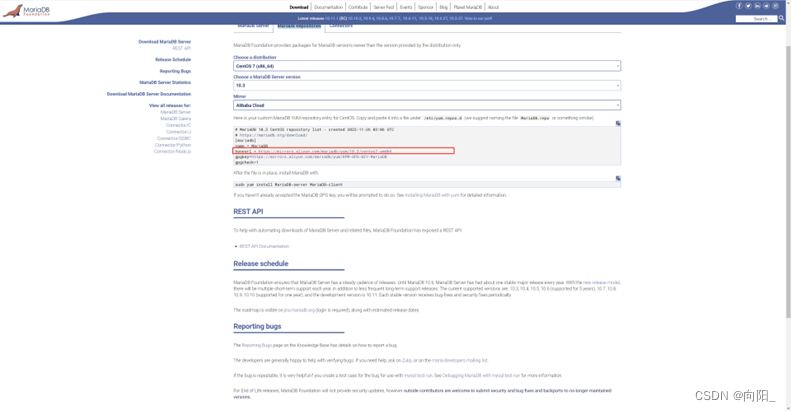791x411 pixels.
Task: Click the MariaDB Foundation sea lion logo
Action: tap(27, 11)
